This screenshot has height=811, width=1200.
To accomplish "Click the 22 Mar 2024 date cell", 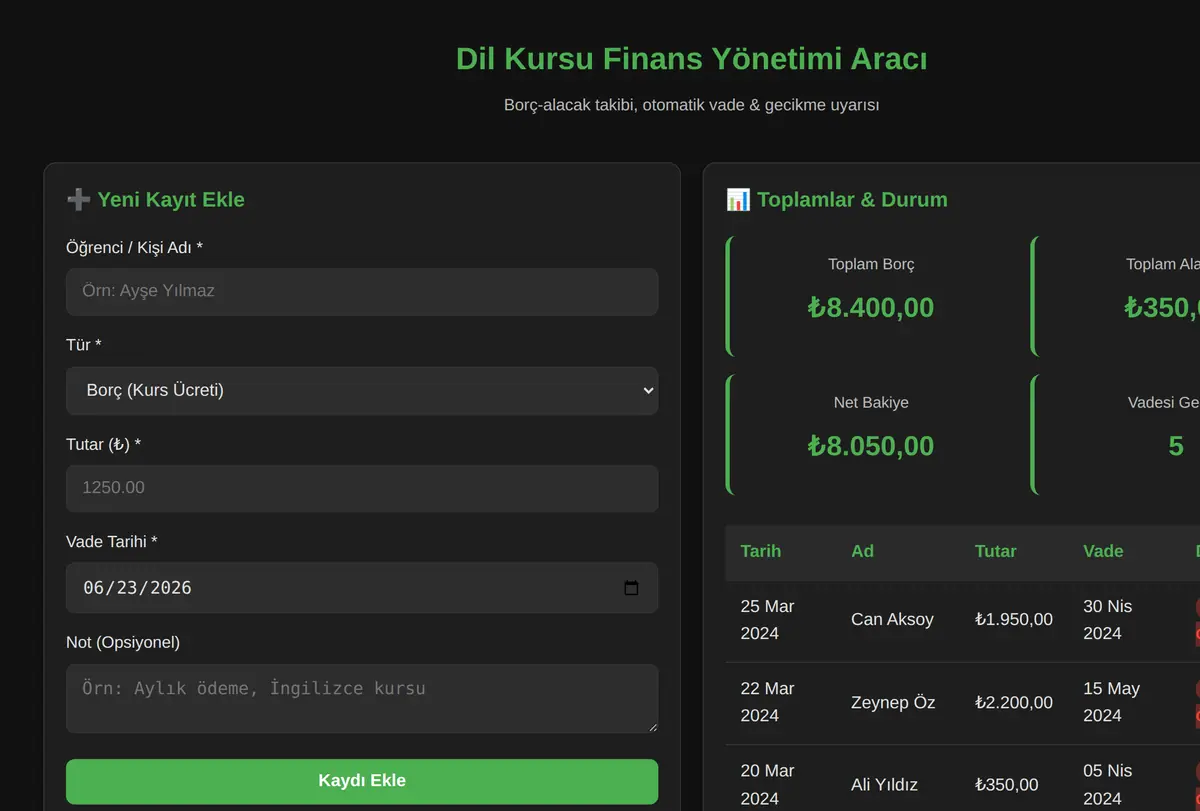I will coord(767,702).
